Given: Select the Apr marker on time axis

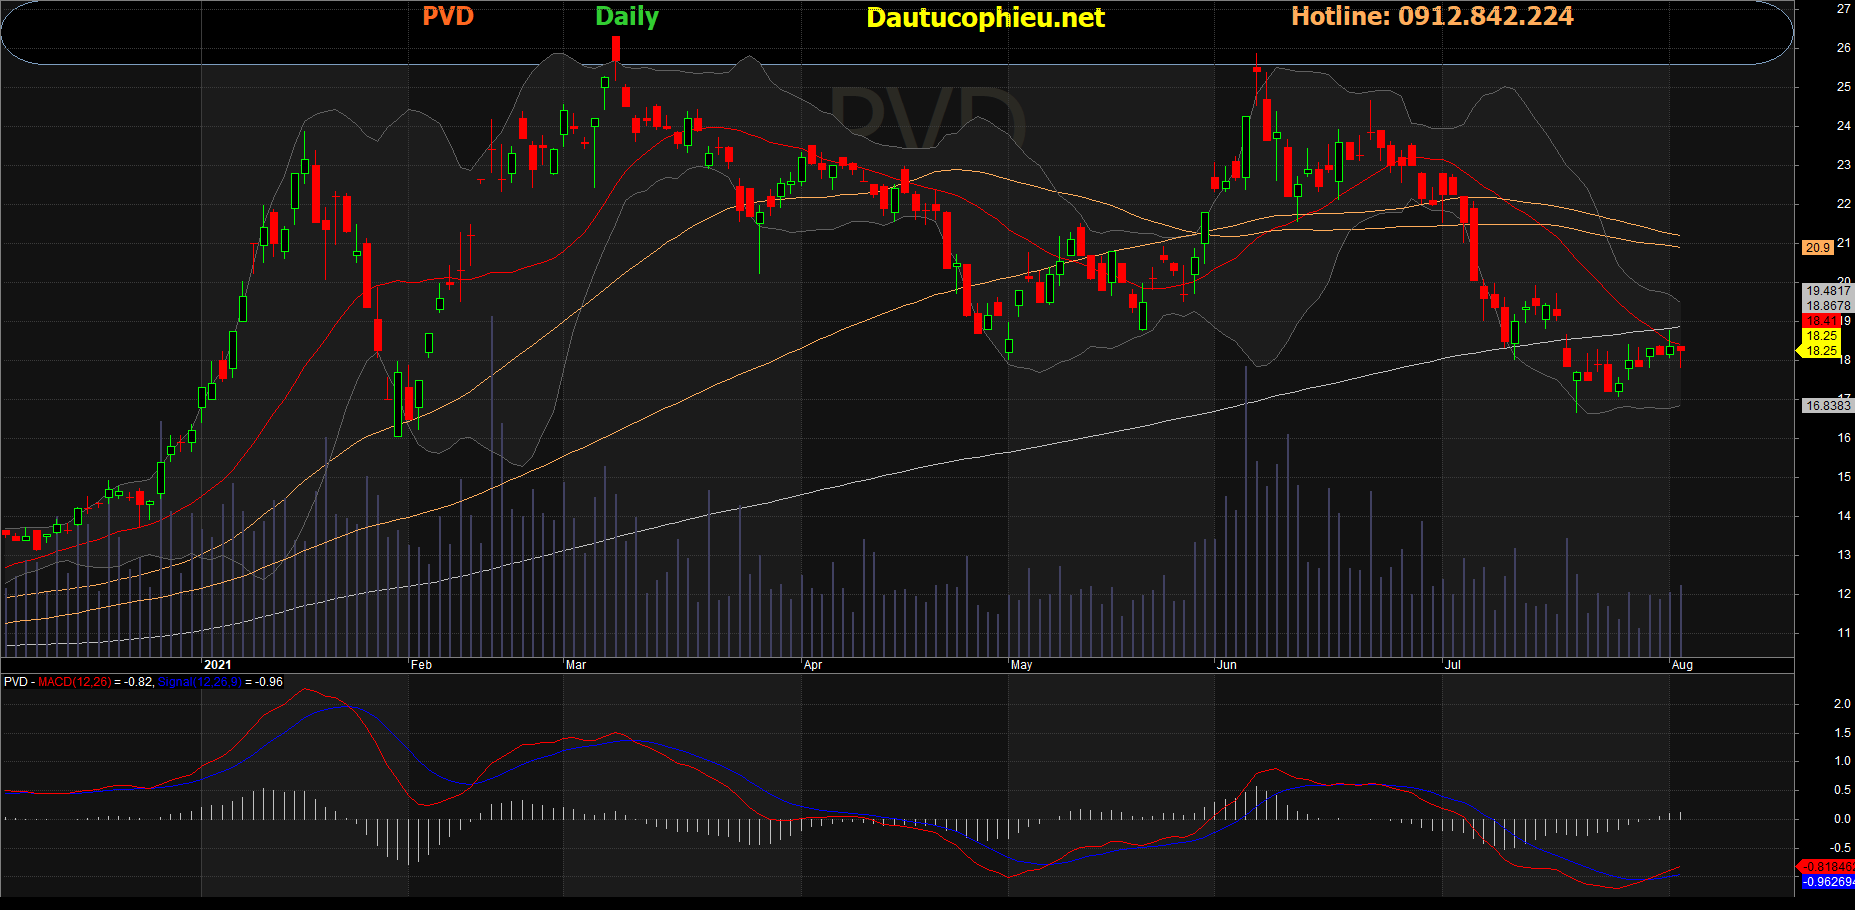Looking at the screenshot, I should click(813, 665).
